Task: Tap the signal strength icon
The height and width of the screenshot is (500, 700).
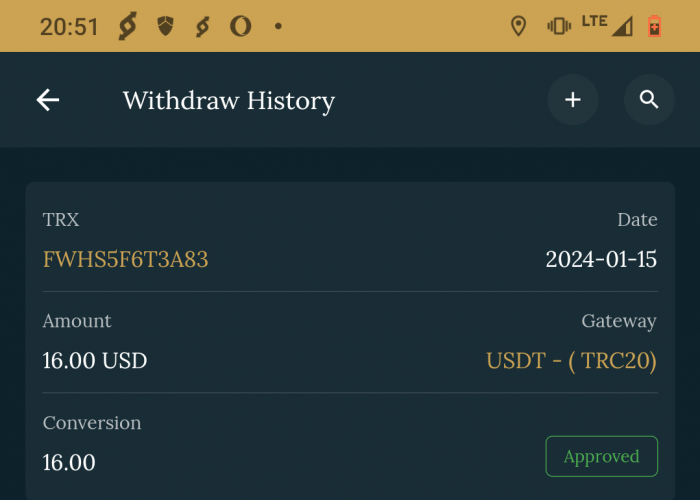Action: click(622, 27)
